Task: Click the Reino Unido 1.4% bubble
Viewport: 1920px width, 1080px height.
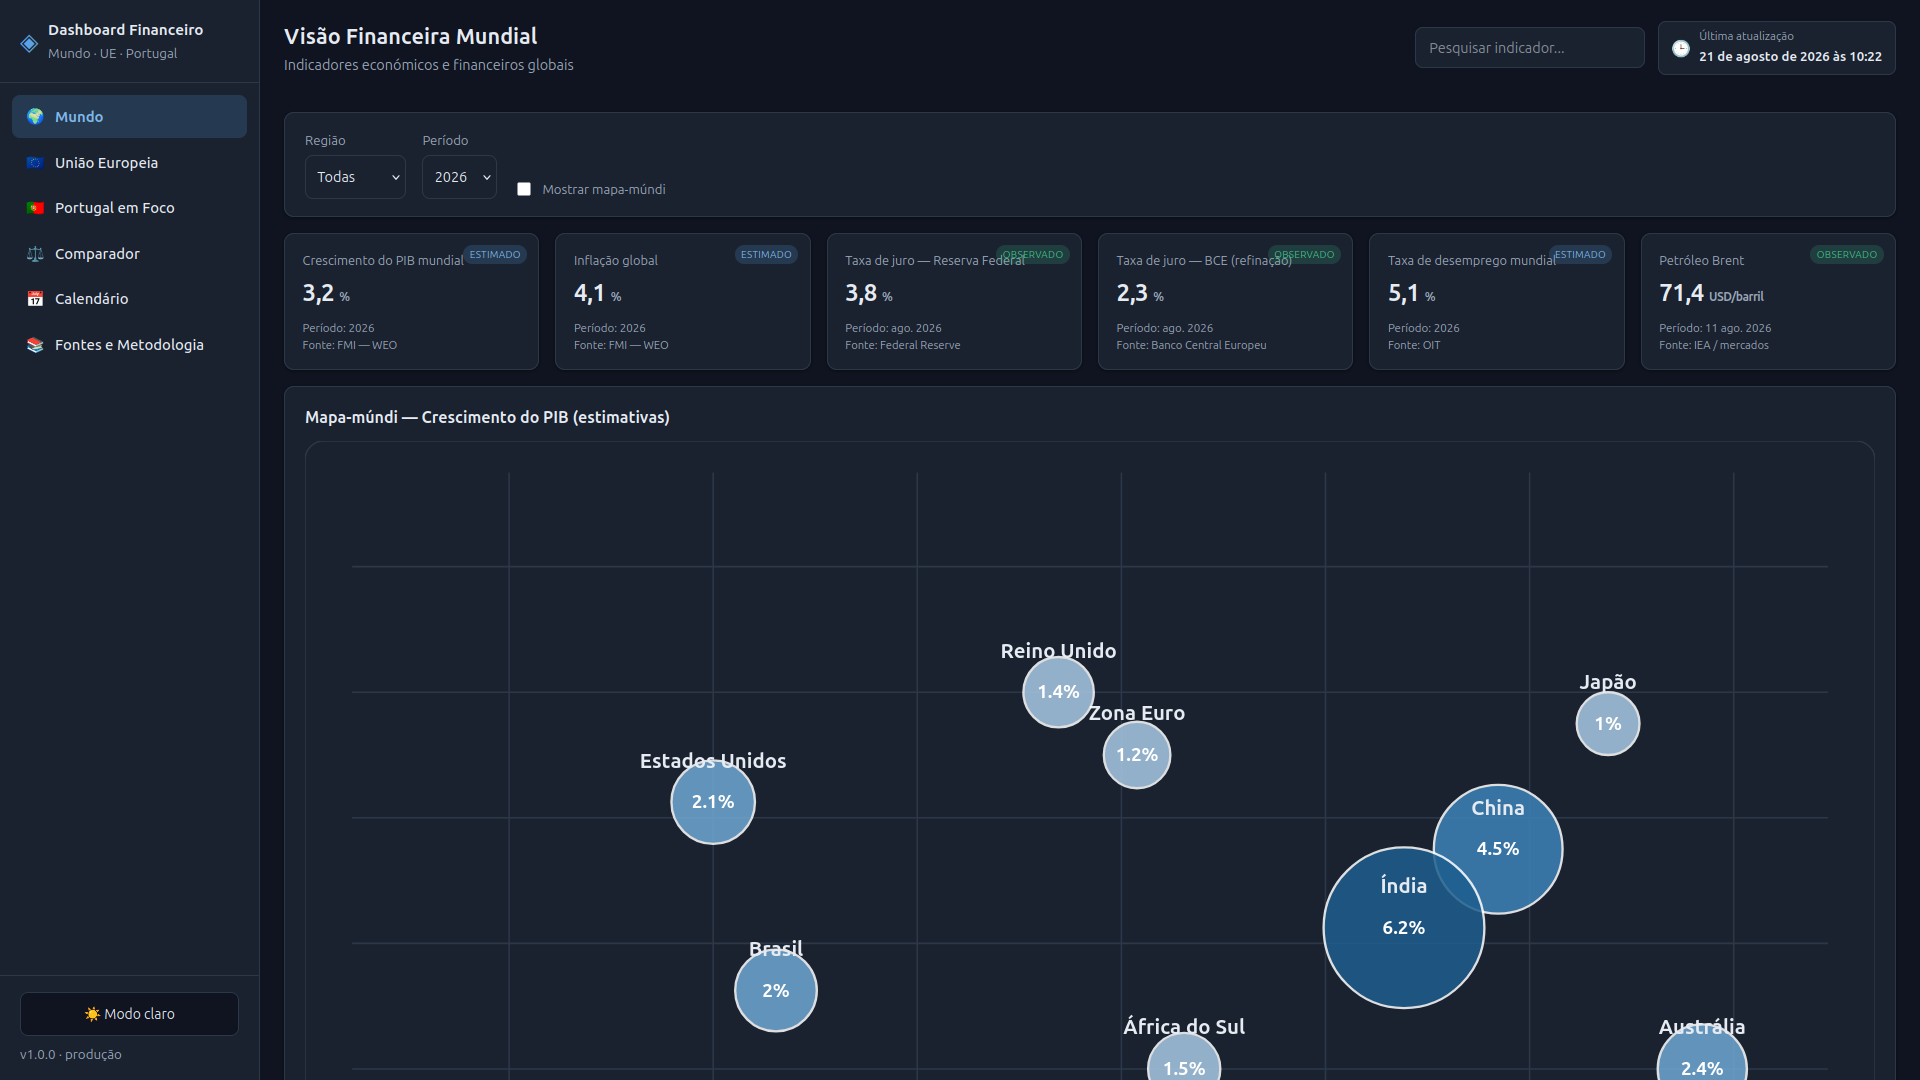Action: coord(1058,692)
